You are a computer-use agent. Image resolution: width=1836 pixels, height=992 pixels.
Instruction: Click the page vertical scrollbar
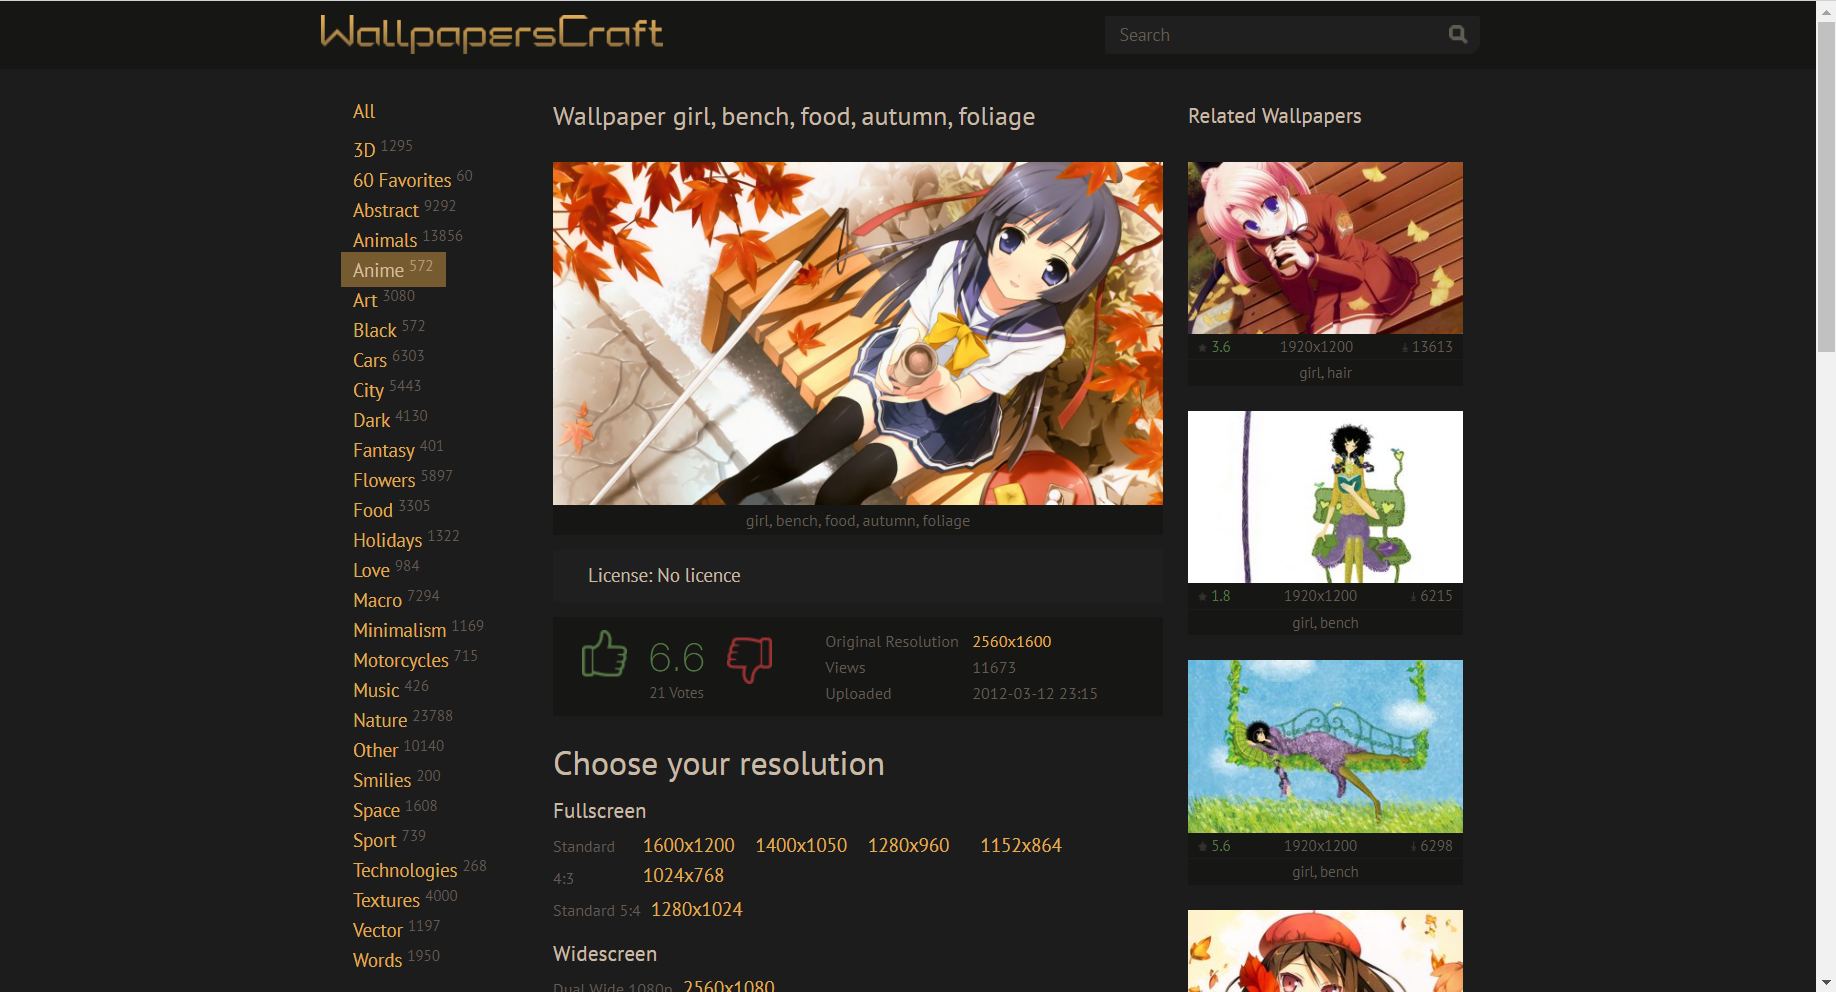click(1826, 186)
